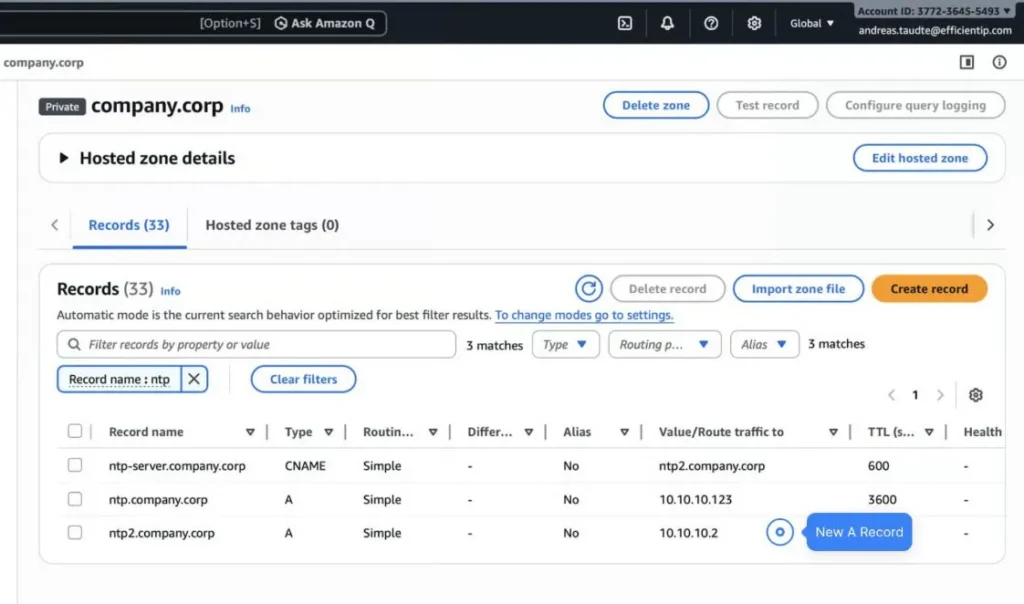Check the ntp.company.corp row checkbox
The height and width of the screenshot is (604, 1024).
[x=75, y=499]
